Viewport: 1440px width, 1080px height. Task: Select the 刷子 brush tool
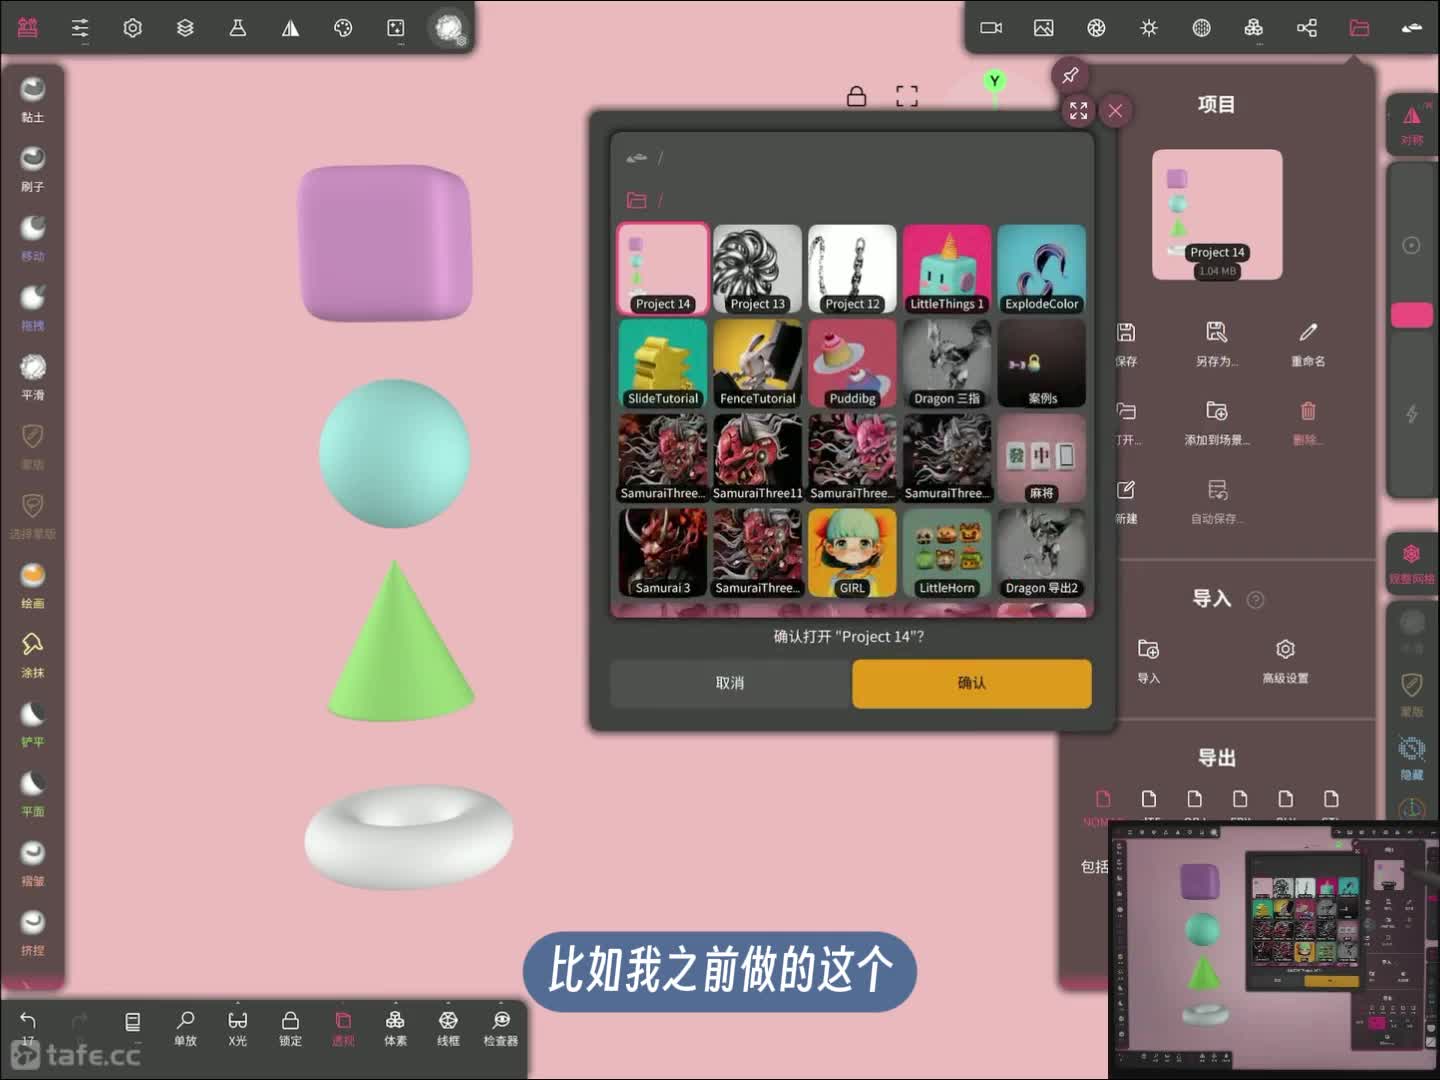(33, 167)
